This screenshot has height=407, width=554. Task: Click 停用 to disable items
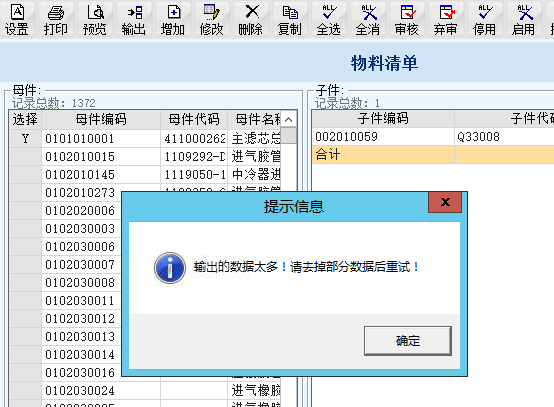485,19
